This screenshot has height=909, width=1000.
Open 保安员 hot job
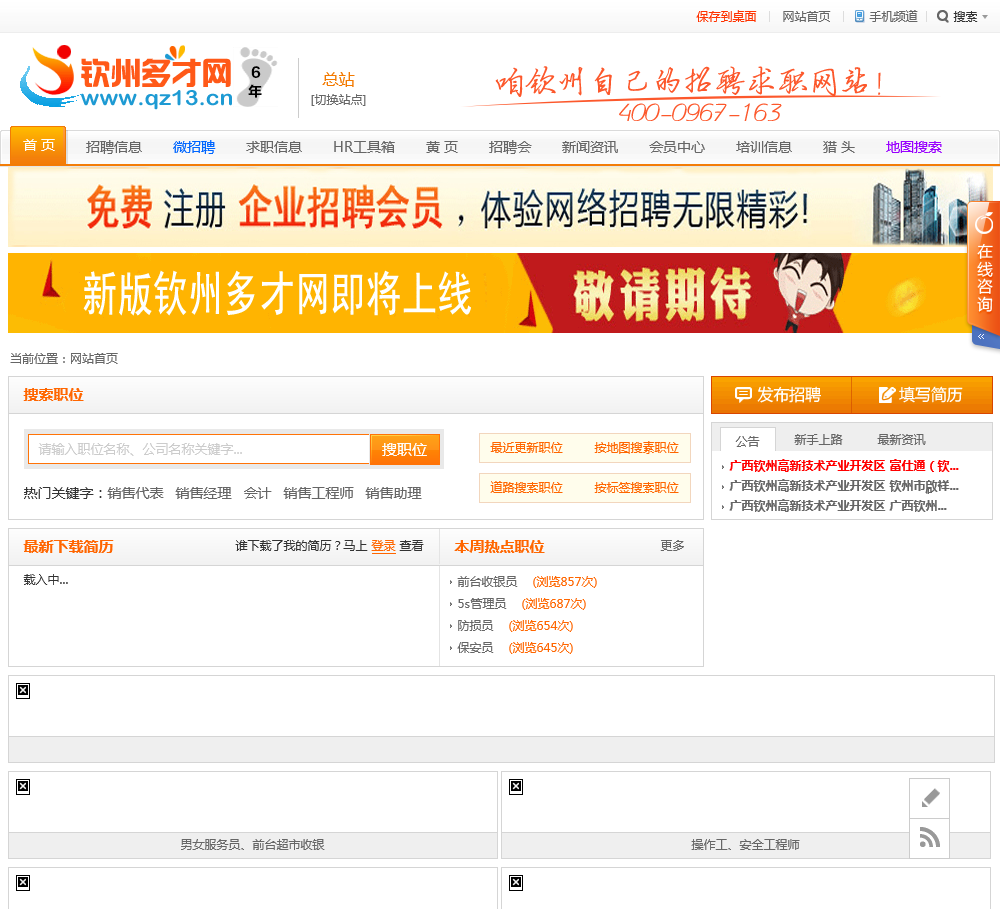pyautogui.click(x=475, y=648)
